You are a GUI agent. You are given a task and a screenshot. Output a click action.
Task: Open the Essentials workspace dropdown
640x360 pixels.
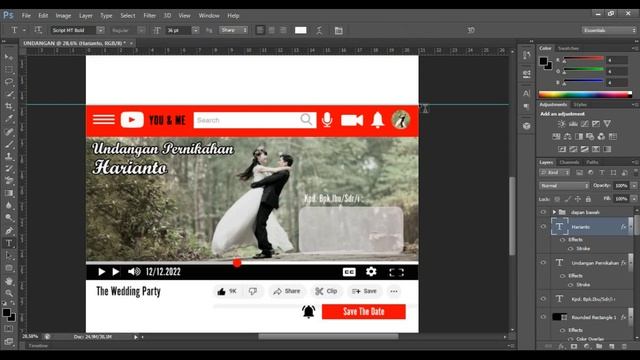tap(609, 30)
